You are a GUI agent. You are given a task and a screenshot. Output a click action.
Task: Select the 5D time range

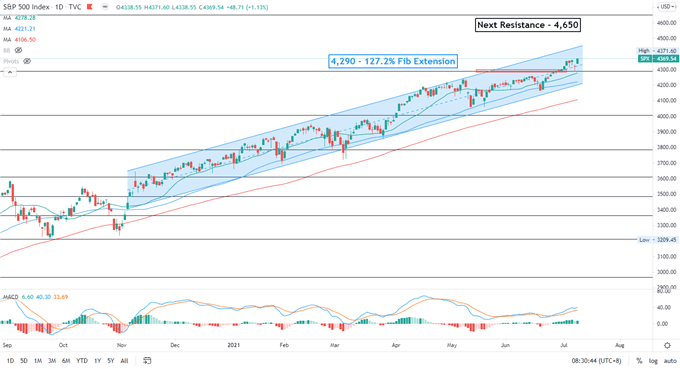coord(24,360)
